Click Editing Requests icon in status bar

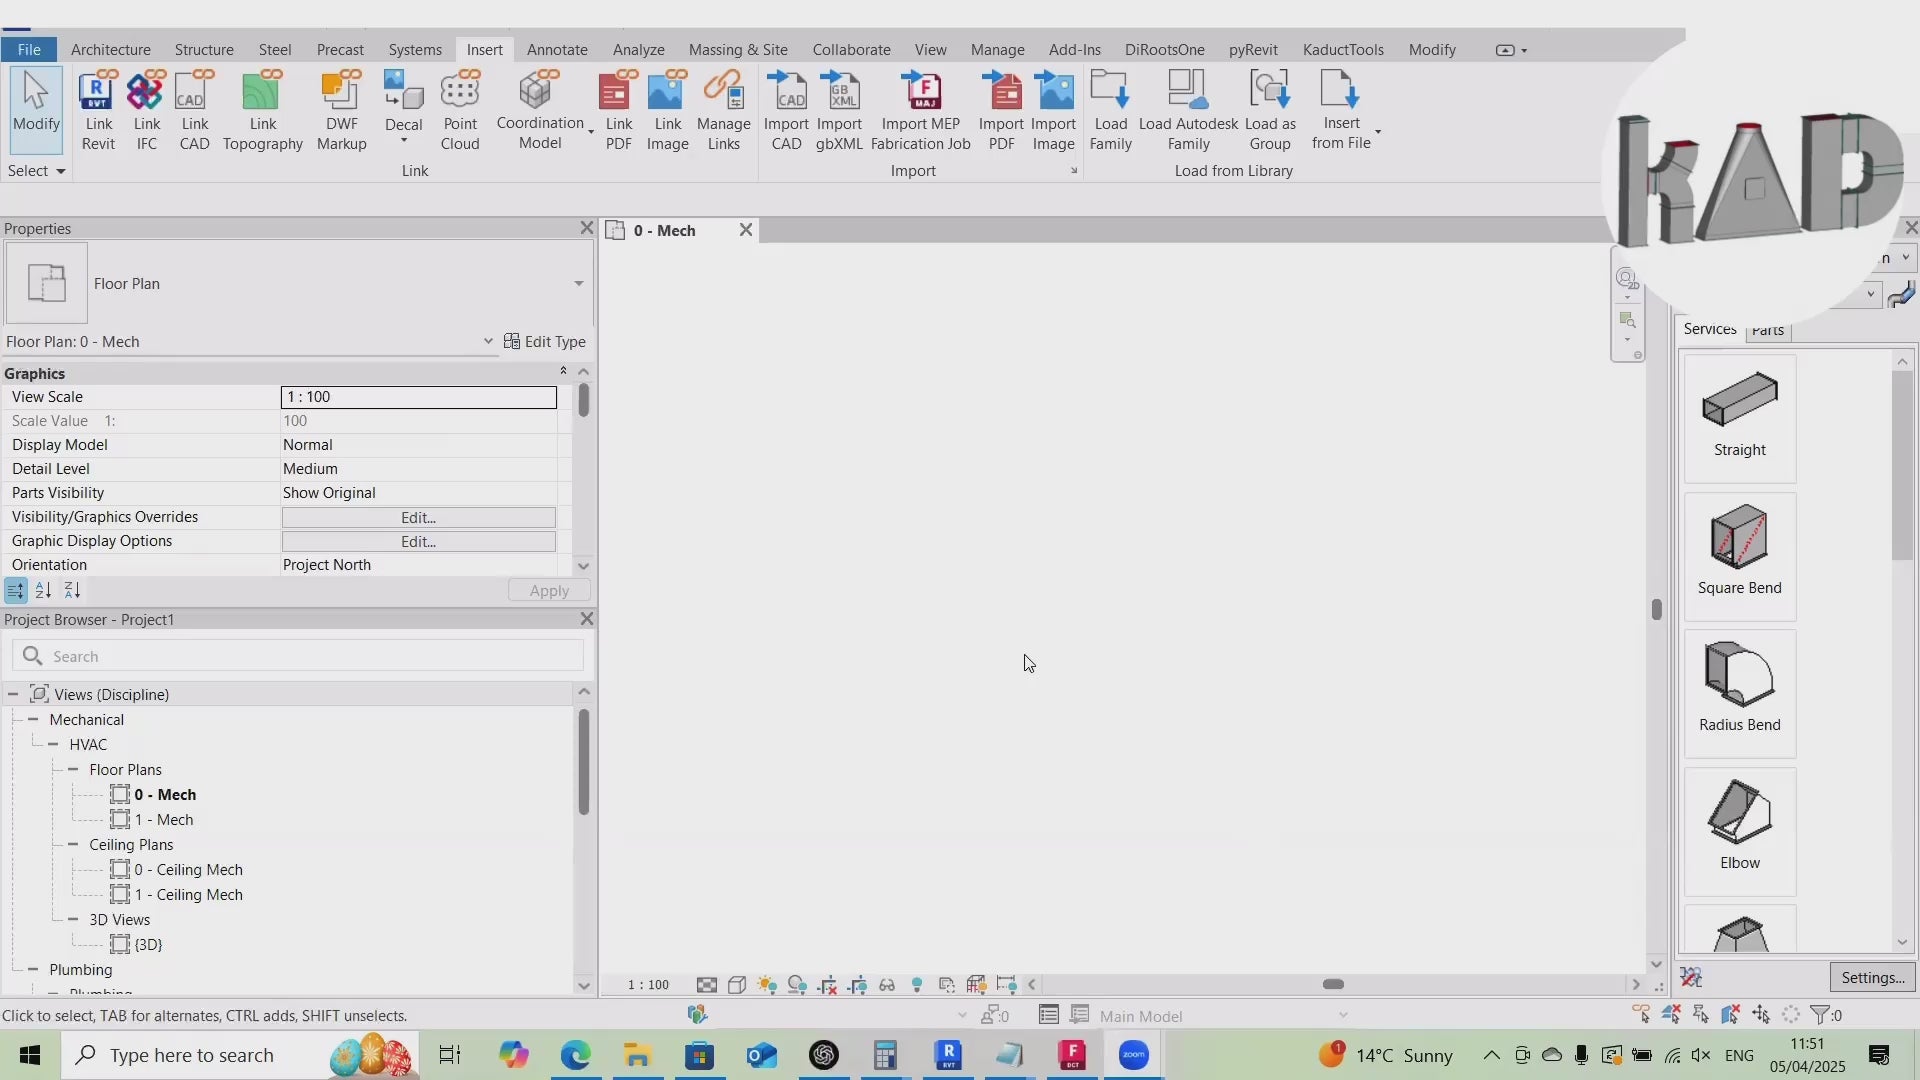995,1015
